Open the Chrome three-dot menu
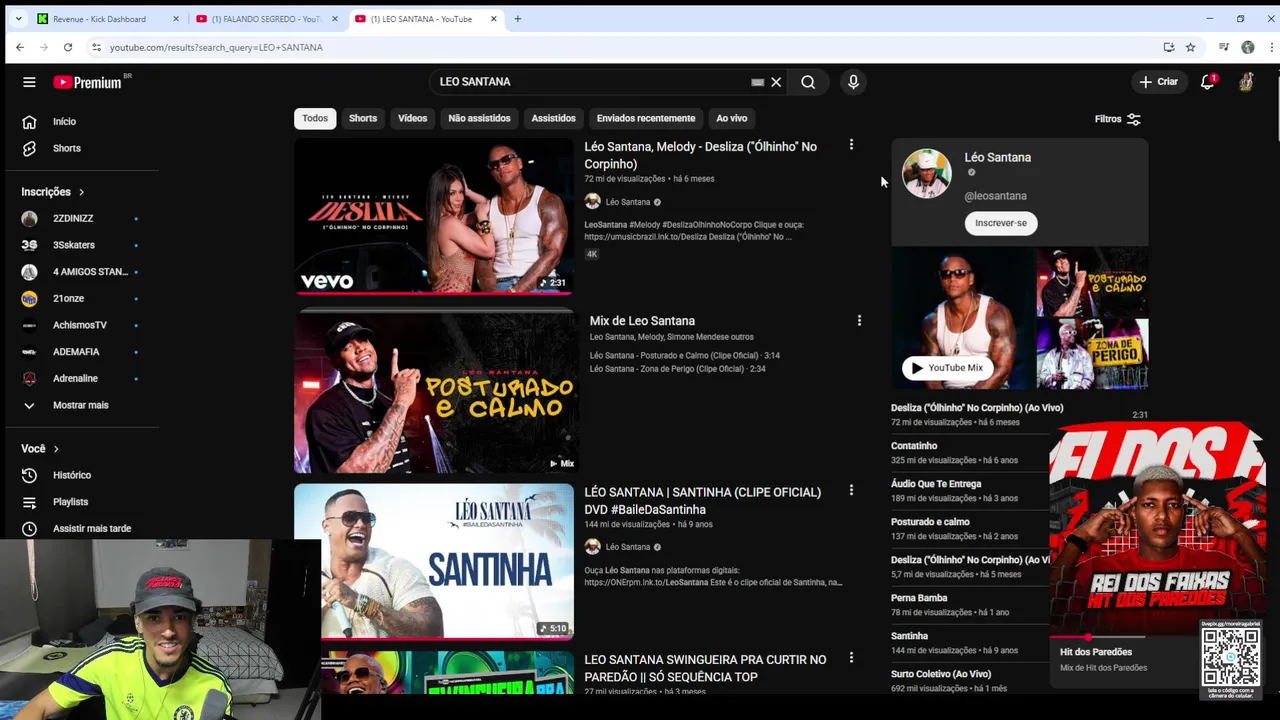1280x720 pixels. pos(1272,47)
